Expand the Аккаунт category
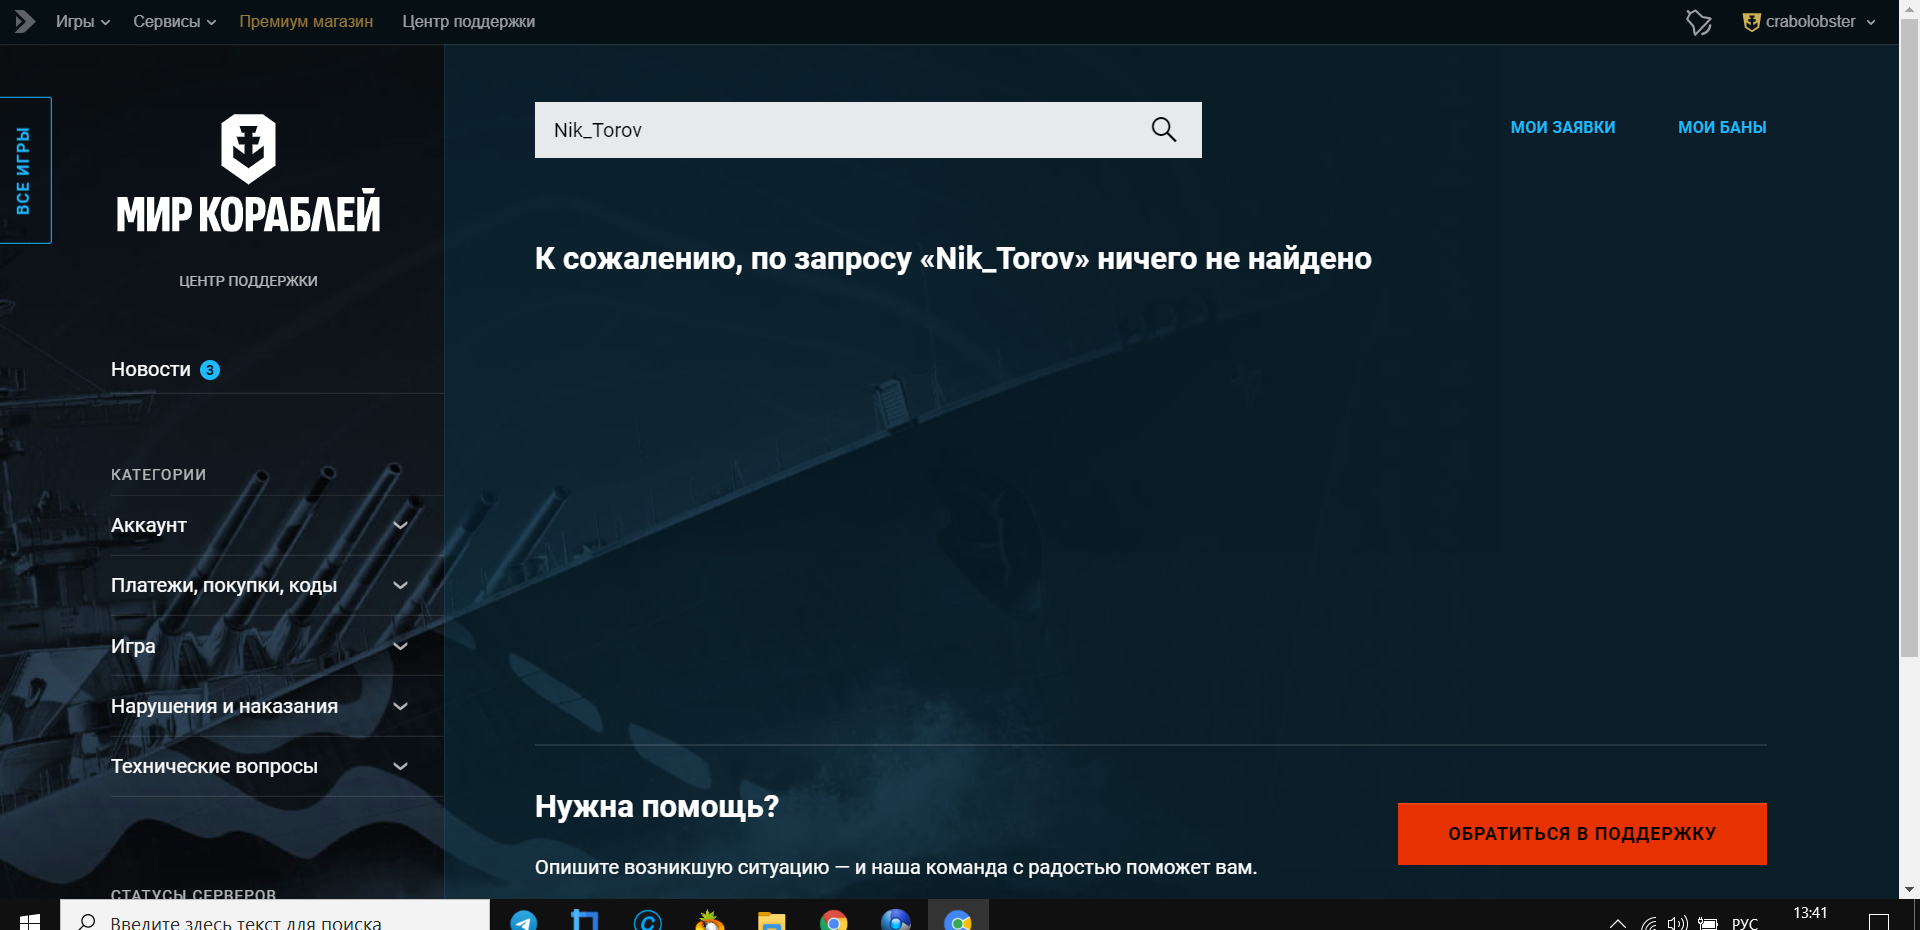Screen dimensions: 1920x930 tap(400, 525)
